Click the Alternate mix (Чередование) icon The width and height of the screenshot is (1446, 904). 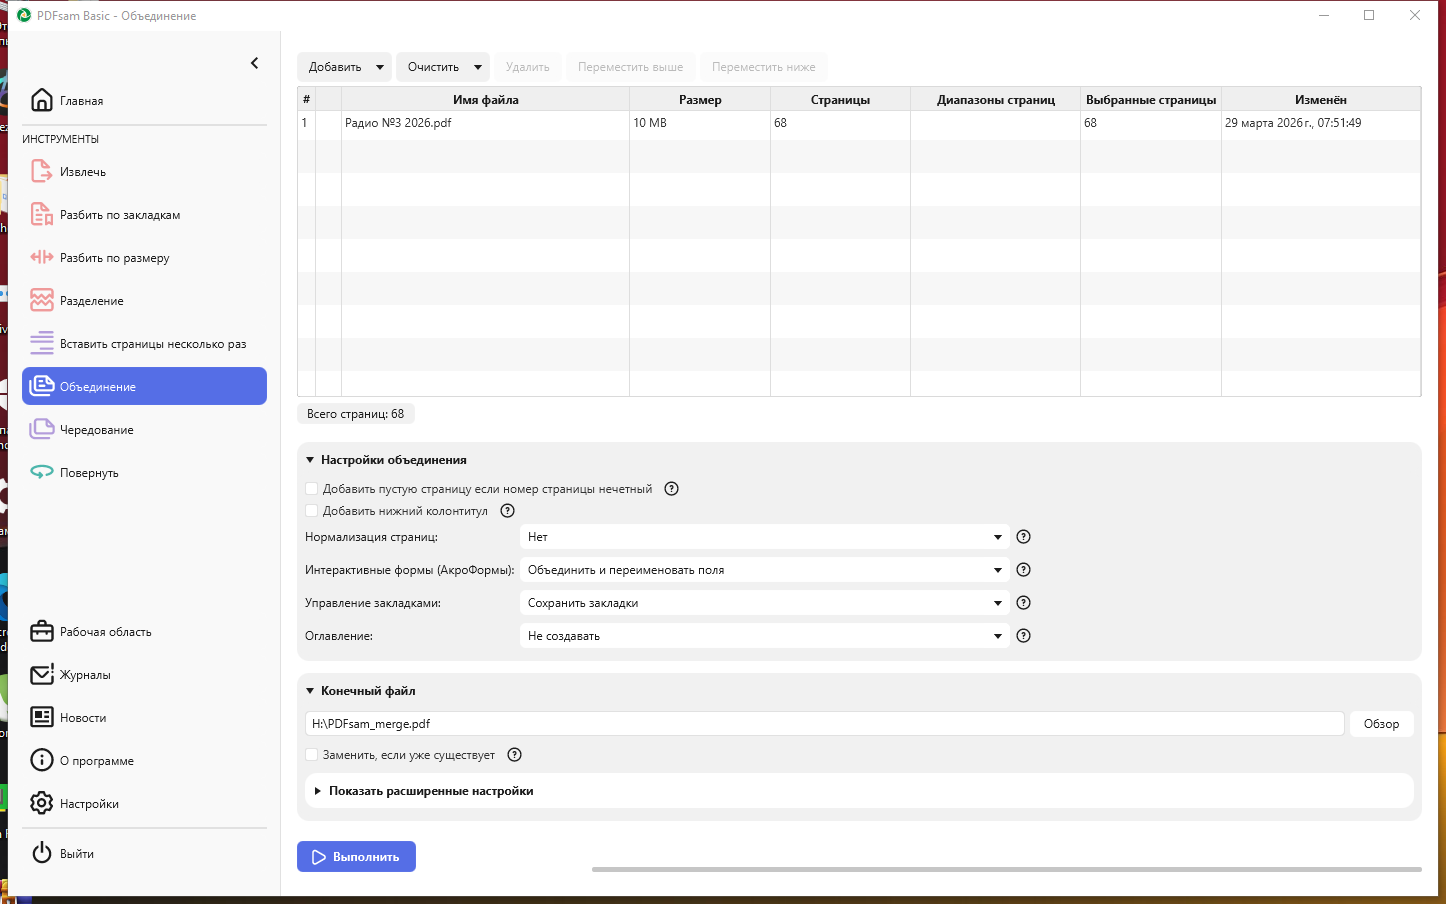[41, 430]
